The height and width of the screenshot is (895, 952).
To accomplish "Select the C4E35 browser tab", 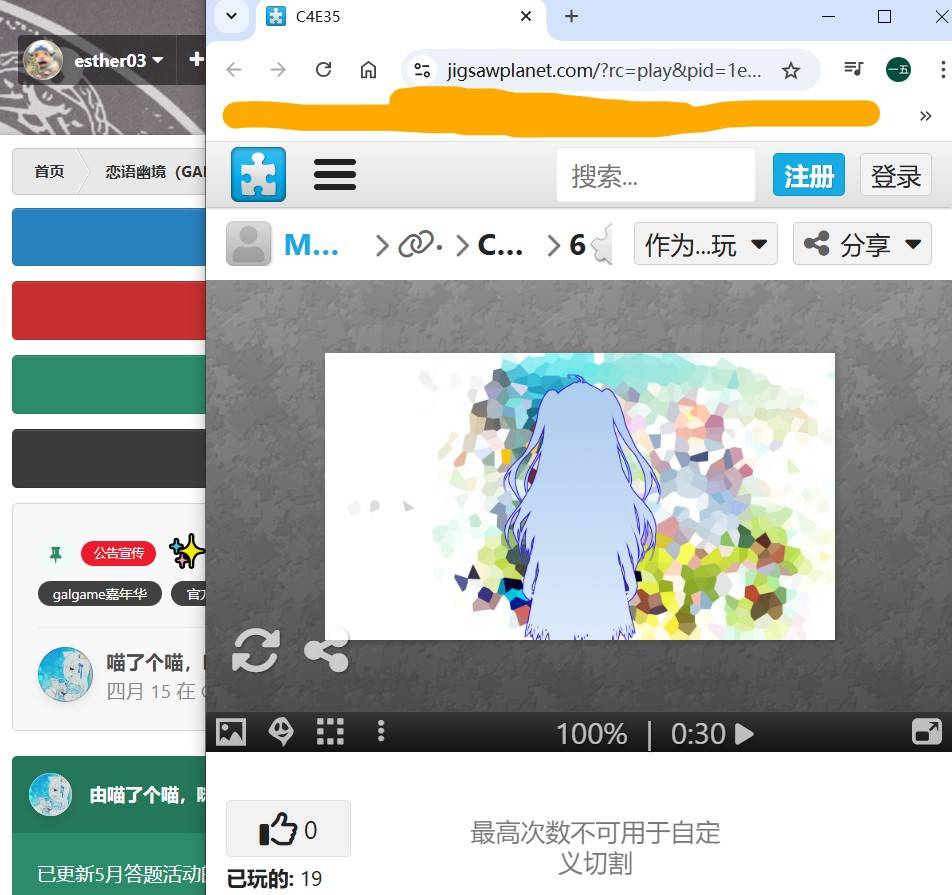I will (401, 17).
